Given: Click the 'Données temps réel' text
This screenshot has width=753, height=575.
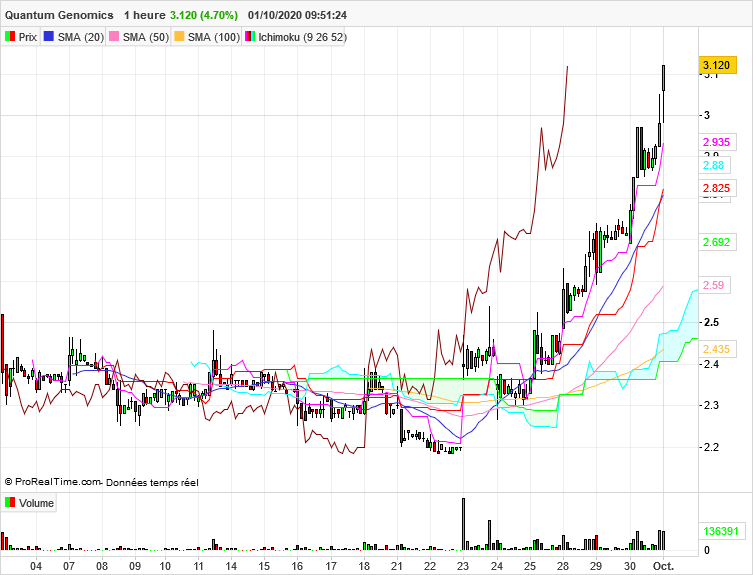Looking at the screenshot, I should (152, 483).
